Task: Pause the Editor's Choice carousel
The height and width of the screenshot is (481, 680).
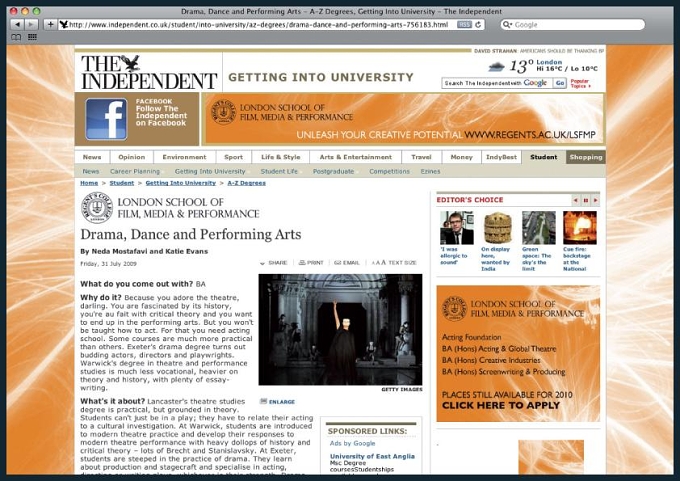Action: pyautogui.click(x=586, y=200)
